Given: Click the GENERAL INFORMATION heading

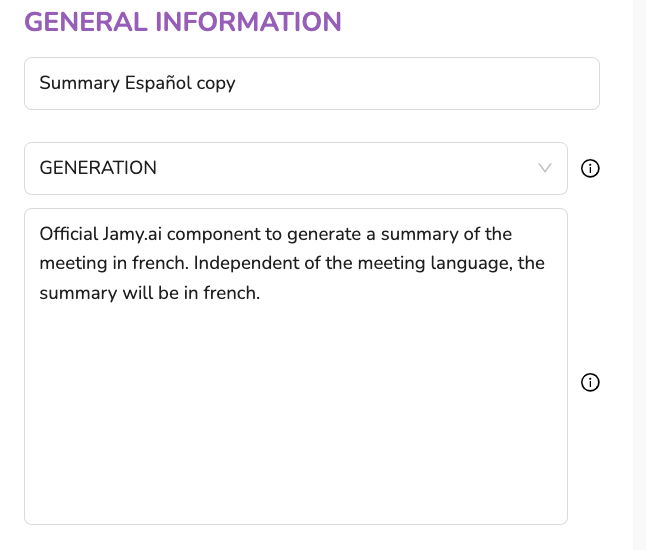Looking at the screenshot, I should point(183,21).
